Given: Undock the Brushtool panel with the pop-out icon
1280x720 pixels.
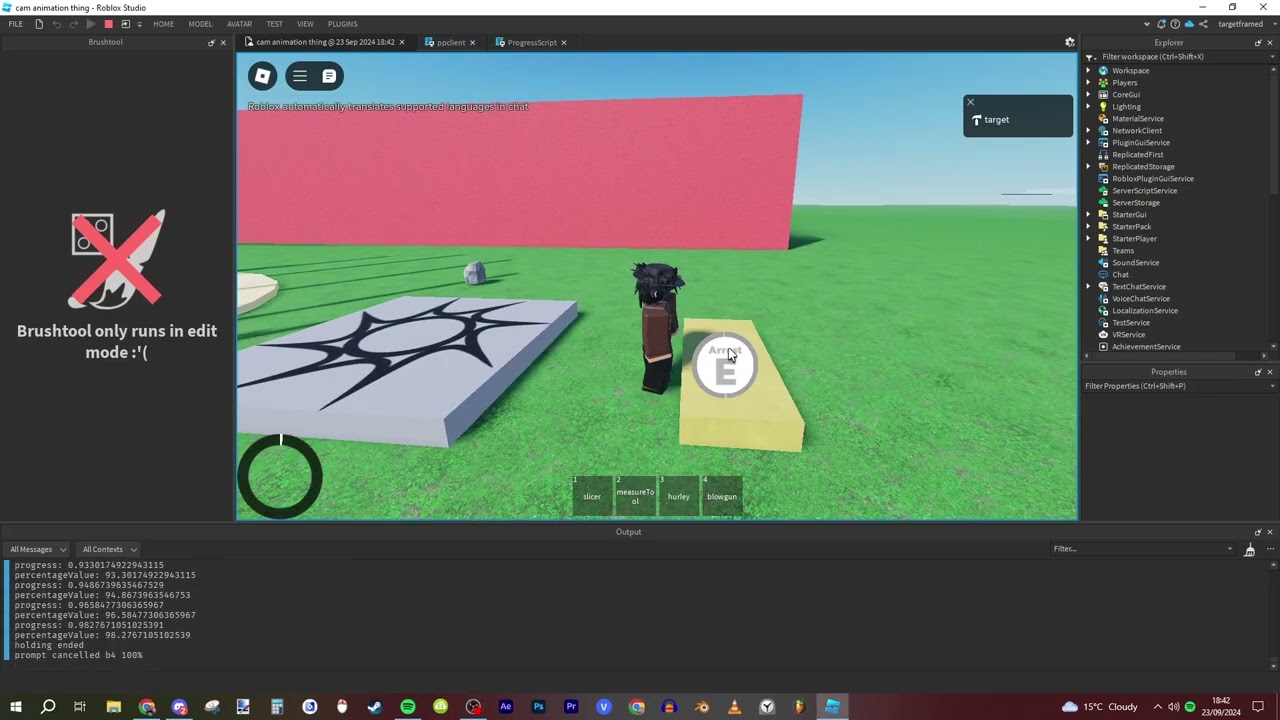Looking at the screenshot, I should (x=211, y=42).
